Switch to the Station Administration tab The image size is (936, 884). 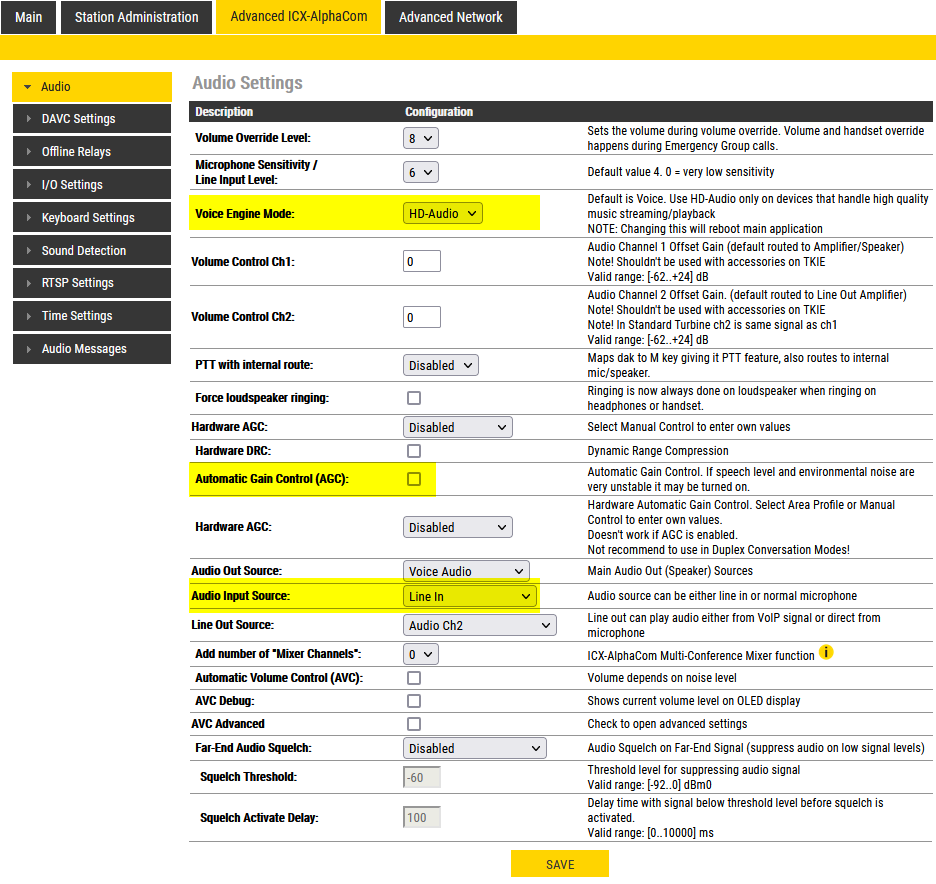tap(137, 17)
